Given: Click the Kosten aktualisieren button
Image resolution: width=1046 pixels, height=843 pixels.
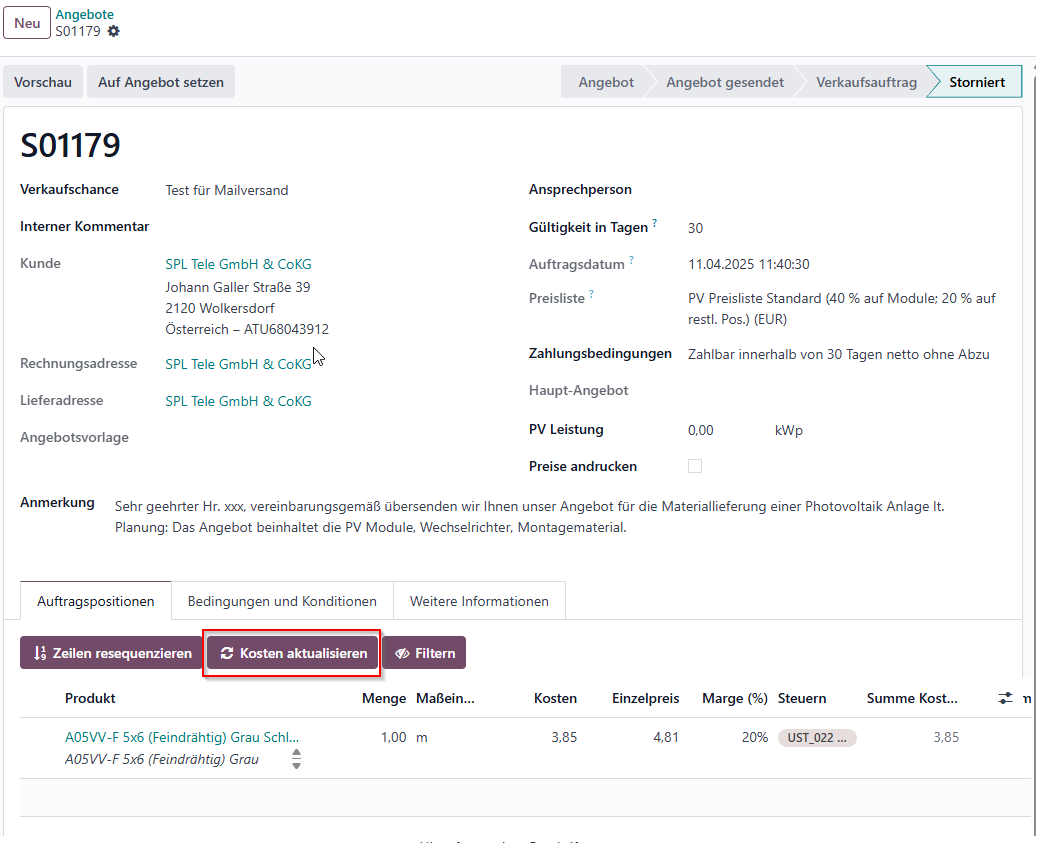Looking at the screenshot, I should pos(293,653).
